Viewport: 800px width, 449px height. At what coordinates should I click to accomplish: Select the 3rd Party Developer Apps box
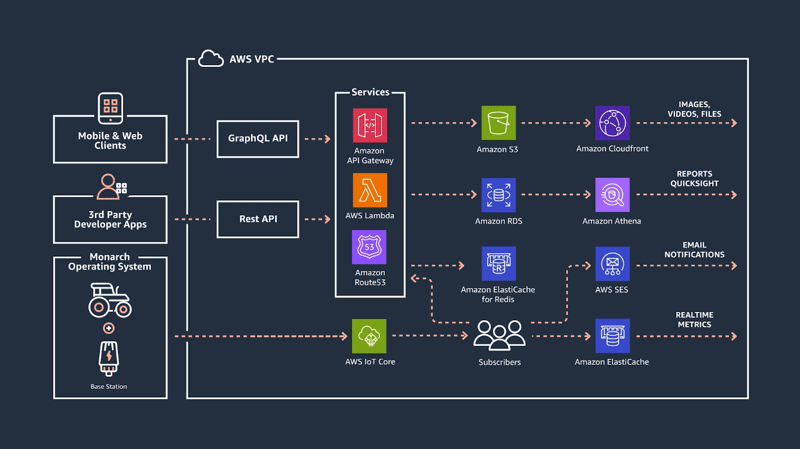pyautogui.click(x=110, y=219)
